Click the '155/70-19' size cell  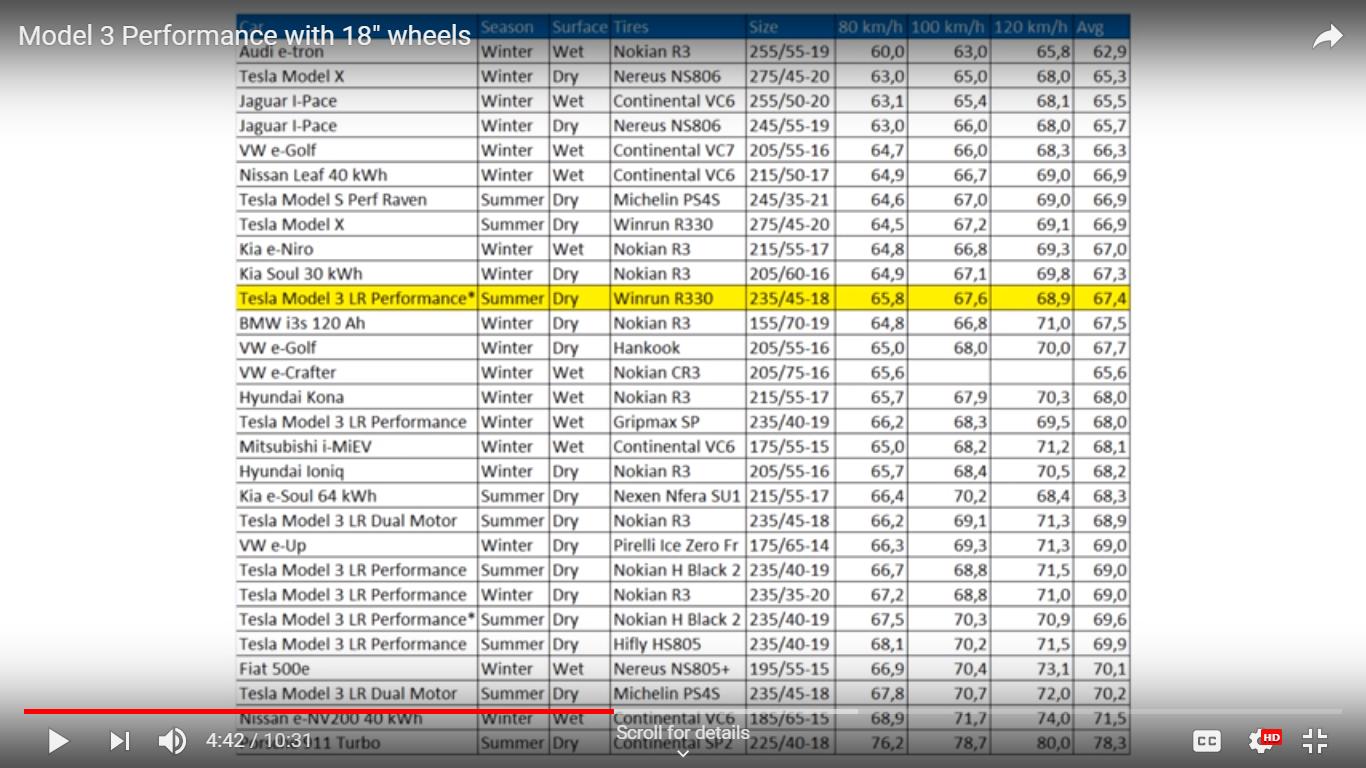pyautogui.click(x=790, y=323)
